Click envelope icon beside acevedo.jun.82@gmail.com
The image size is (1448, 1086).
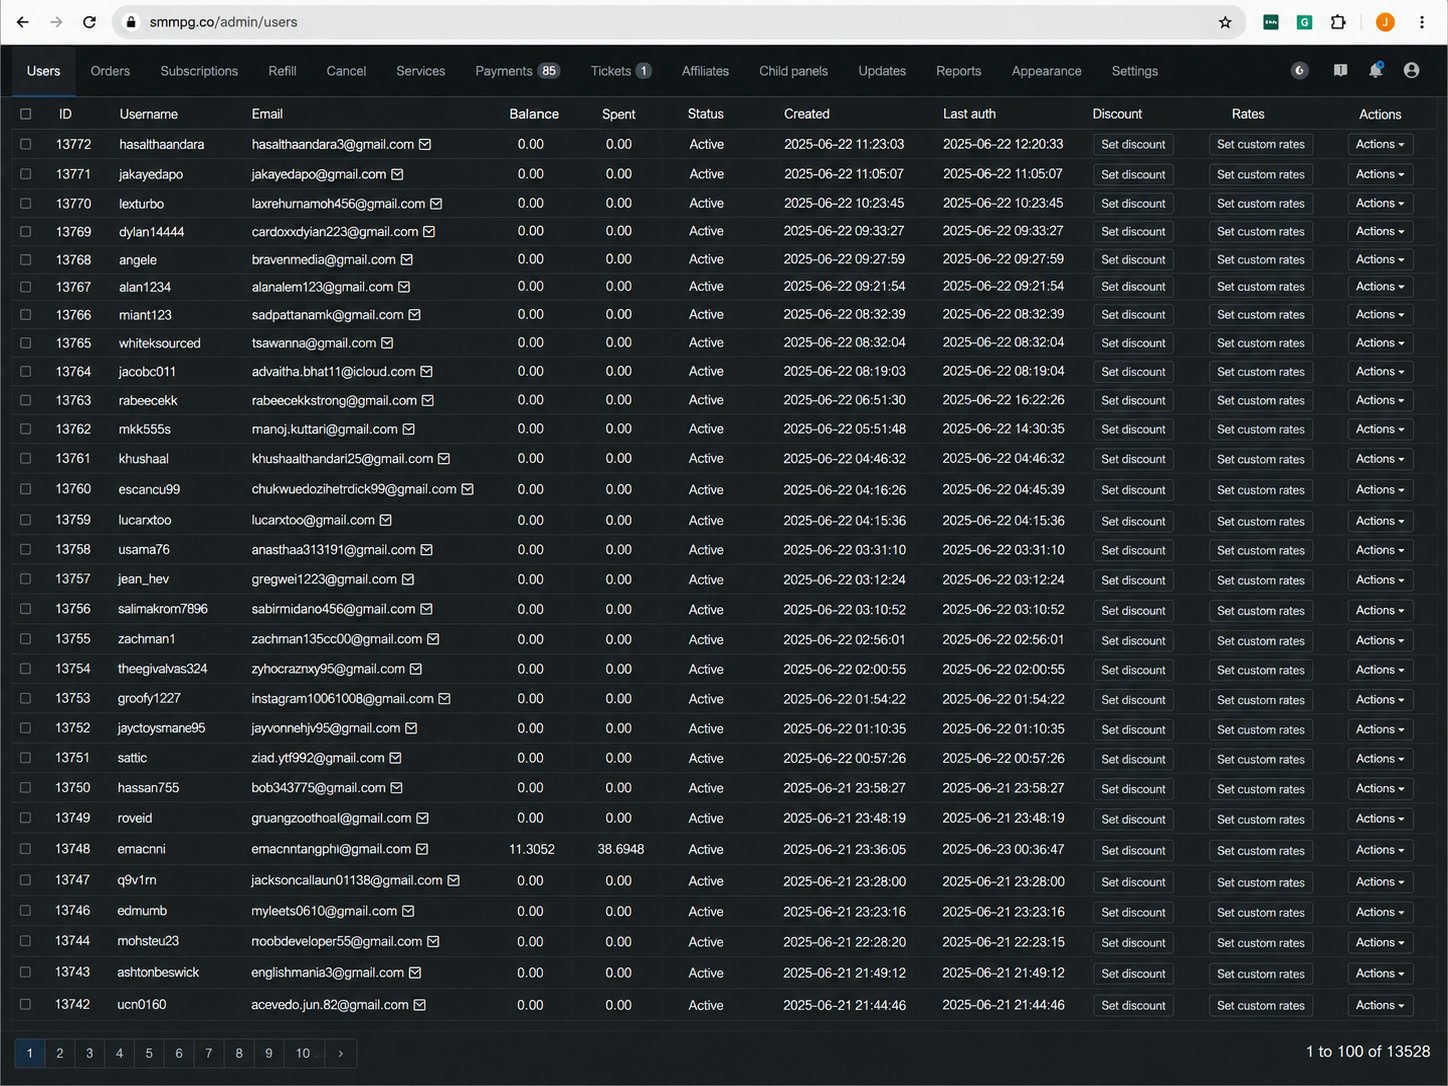click(x=419, y=1005)
